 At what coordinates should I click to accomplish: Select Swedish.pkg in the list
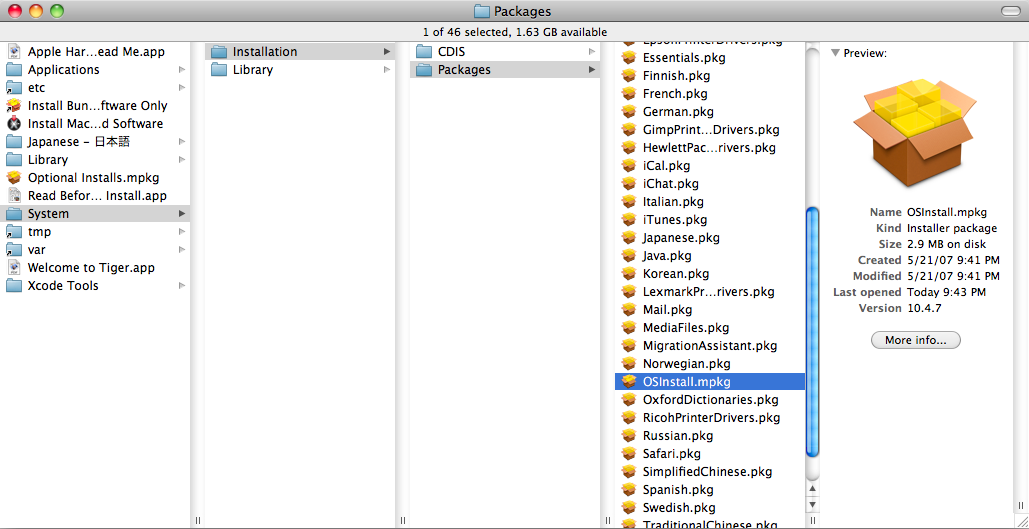point(710,507)
